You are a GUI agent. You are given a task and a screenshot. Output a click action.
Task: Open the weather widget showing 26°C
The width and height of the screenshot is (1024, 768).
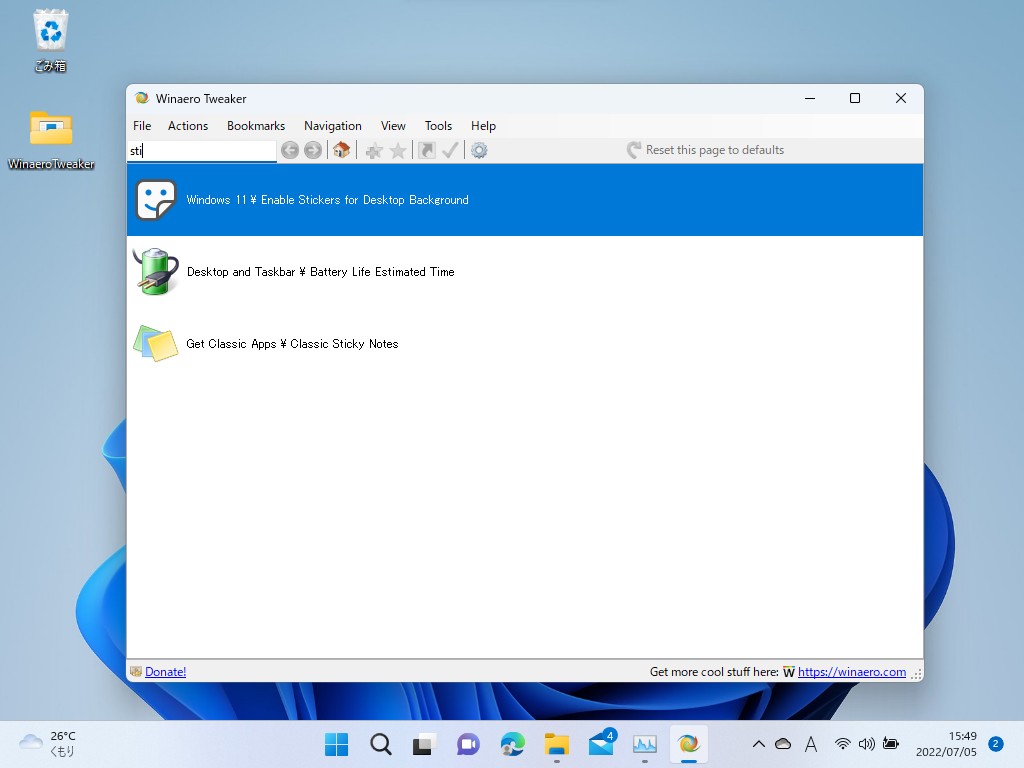point(48,744)
